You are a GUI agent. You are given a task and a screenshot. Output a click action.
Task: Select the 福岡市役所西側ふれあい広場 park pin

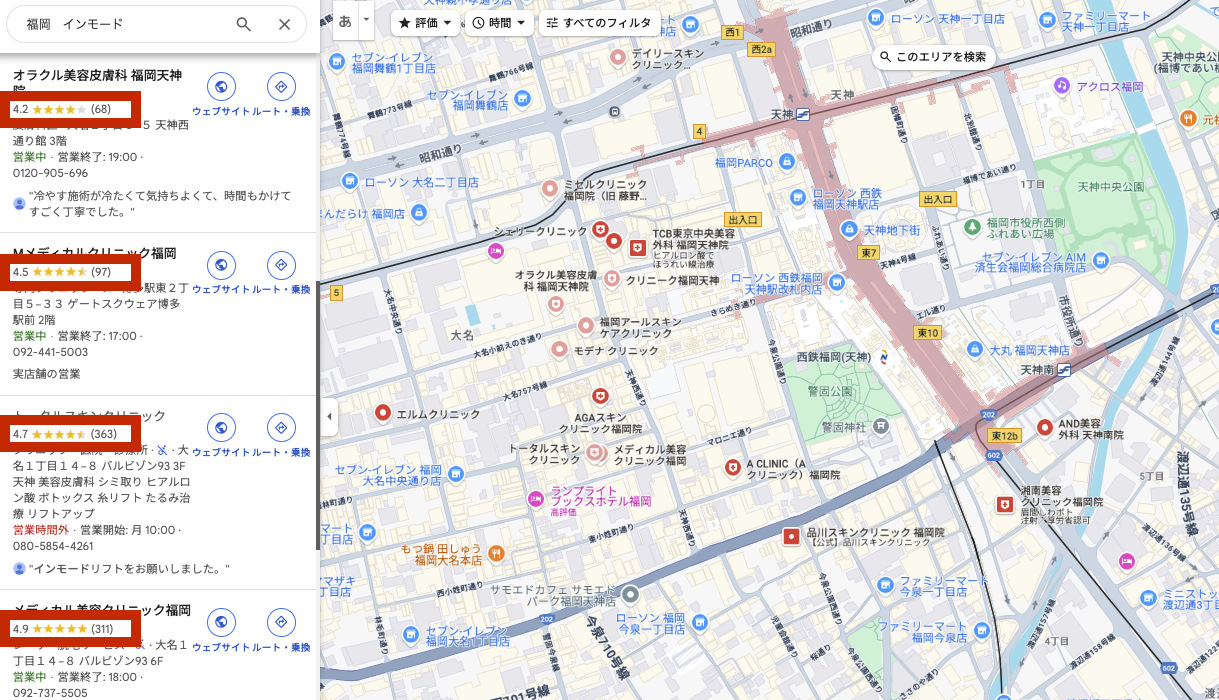pyautogui.click(x=971, y=227)
